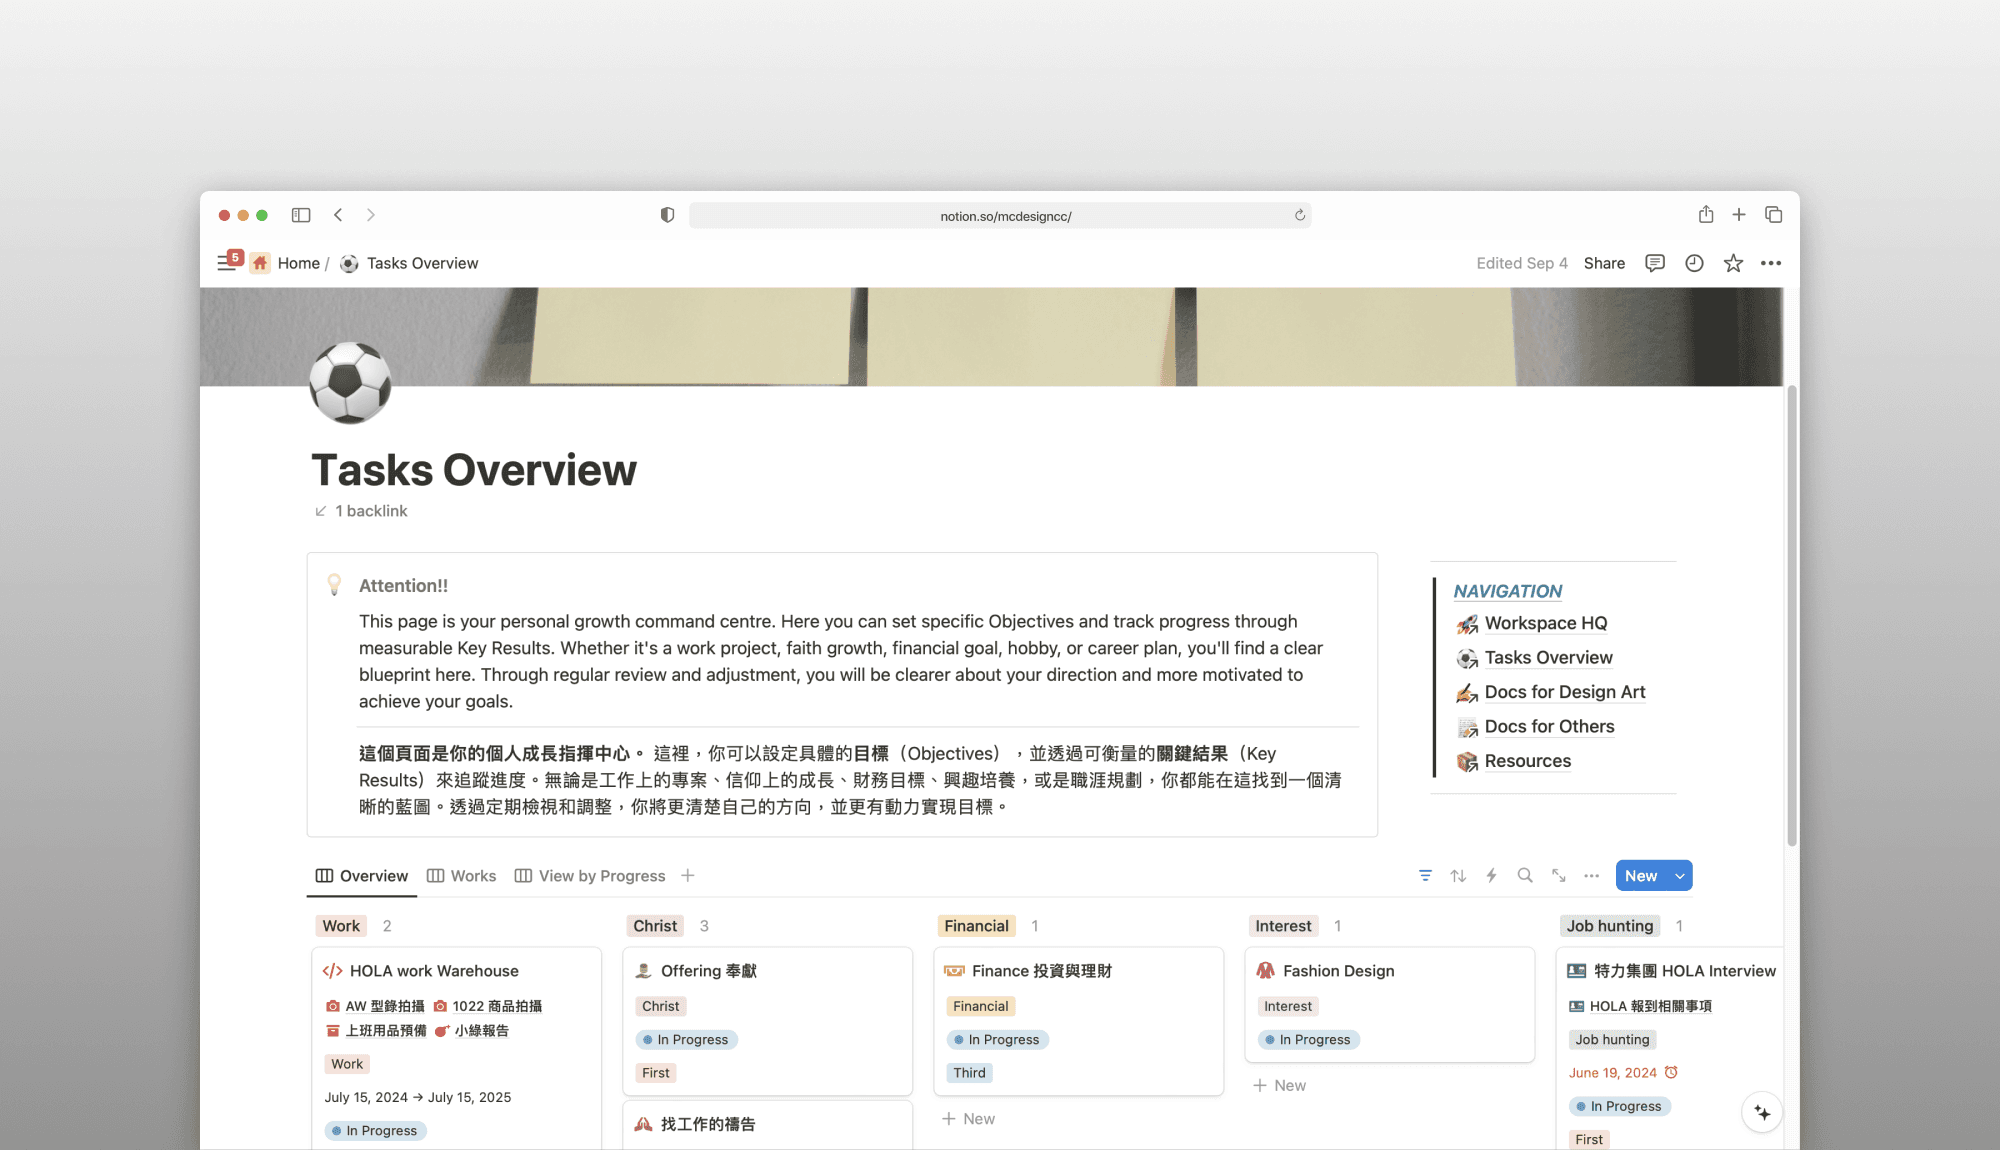The image size is (2000, 1150).
Task: Click the Share button
Action: click(1604, 263)
